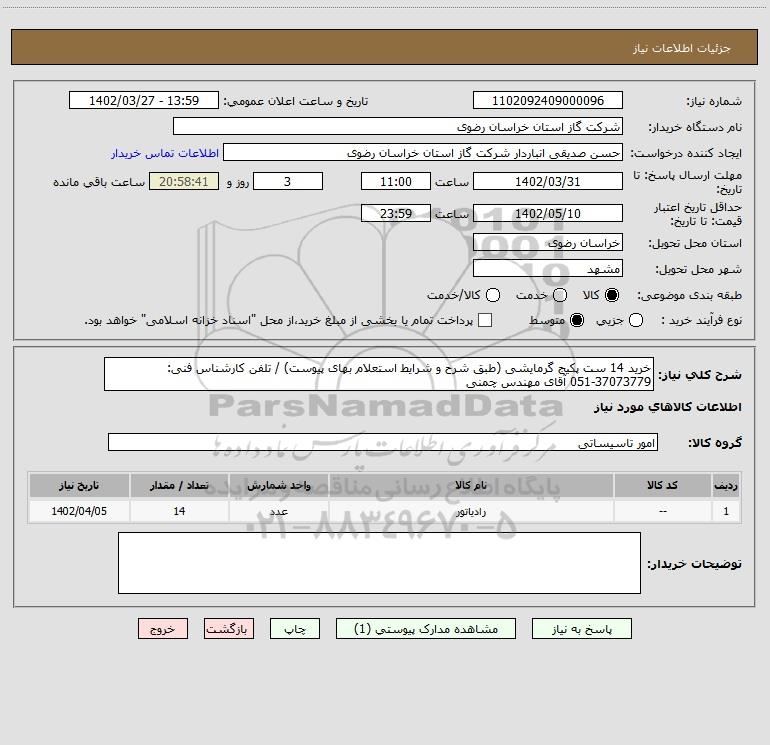
Task: Click the remaining time countdown 20:58:41
Action: coord(184,181)
